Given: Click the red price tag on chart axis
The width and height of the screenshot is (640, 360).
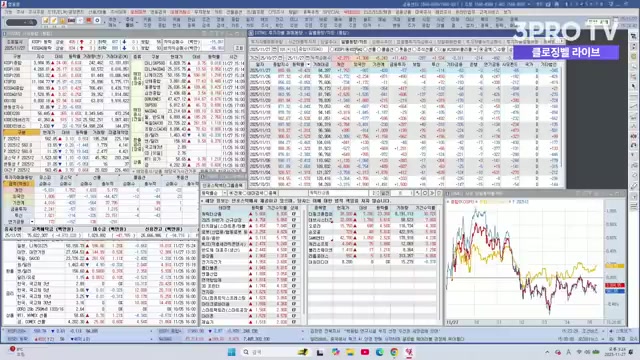Looking at the screenshot, I should point(614,285).
